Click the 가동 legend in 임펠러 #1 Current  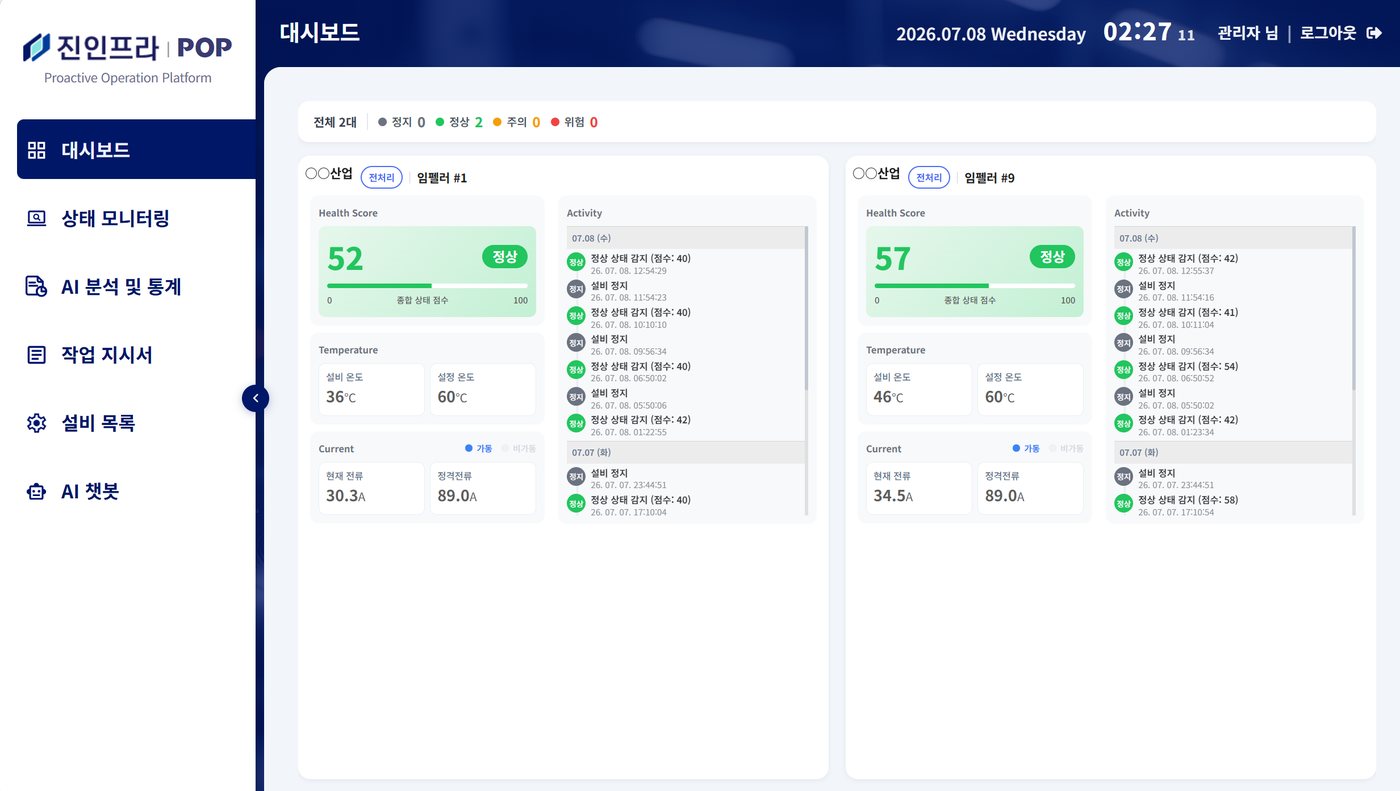pyautogui.click(x=478, y=449)
